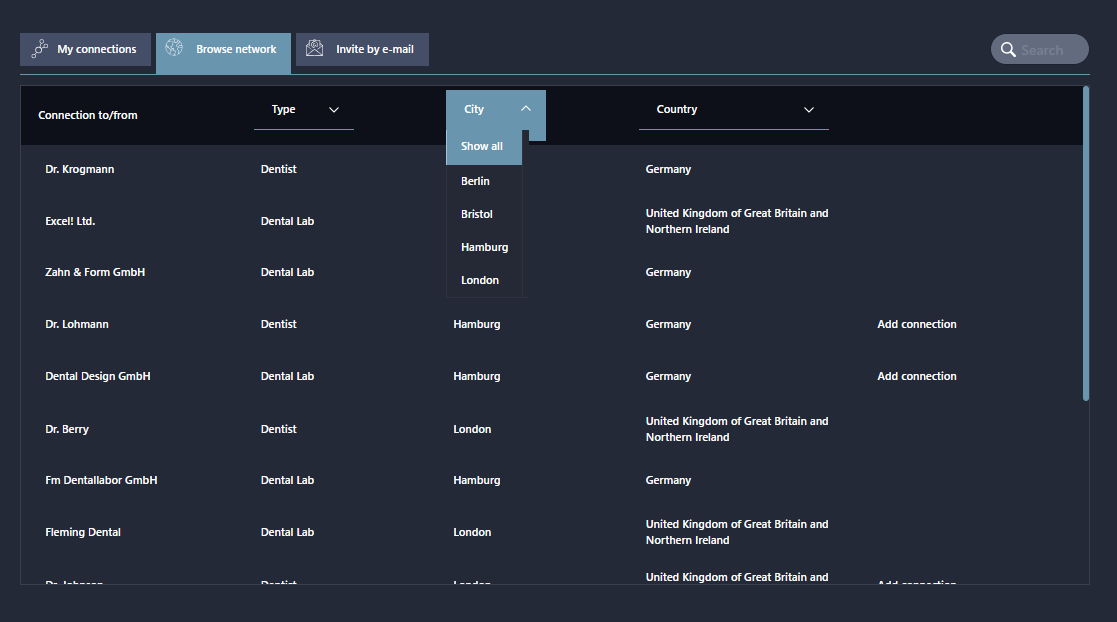Select Show all in City list

[483, 147]
